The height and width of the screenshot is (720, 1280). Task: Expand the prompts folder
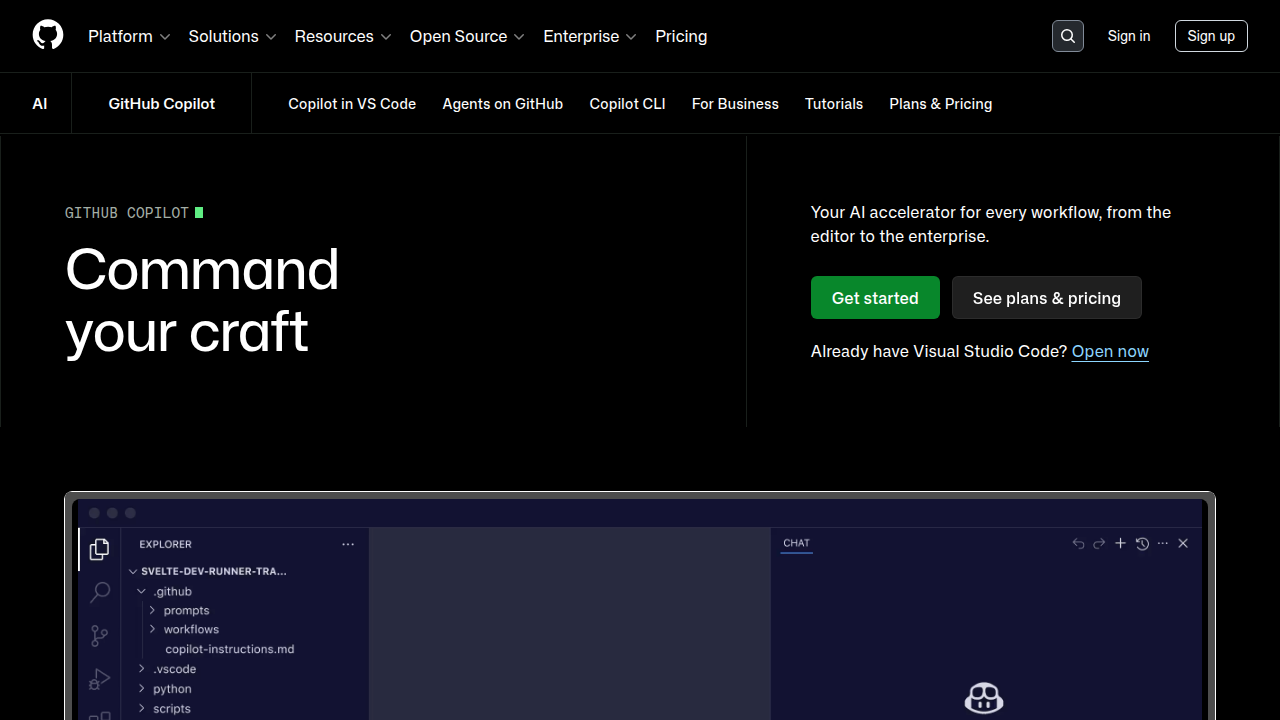pos(180,610)
